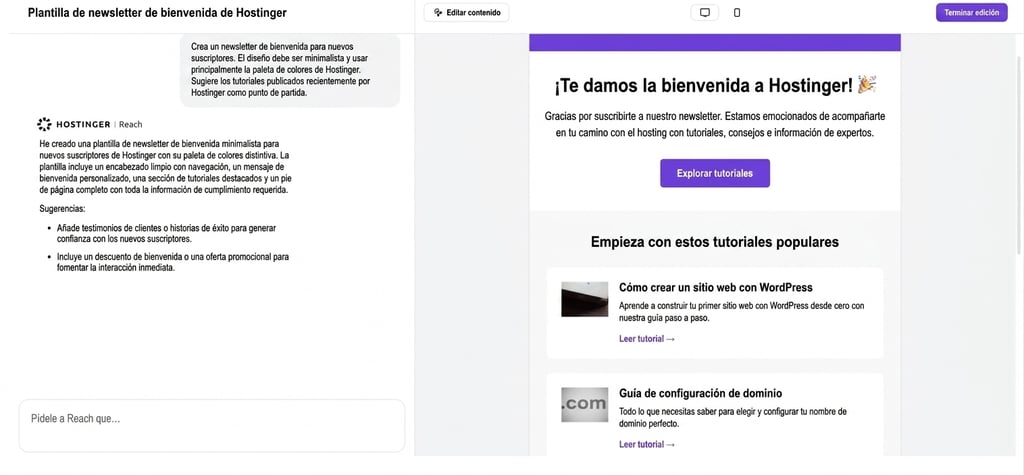Open Leer tutorial link under domain guide
The image size is (1024, 475).
point(647,444)
